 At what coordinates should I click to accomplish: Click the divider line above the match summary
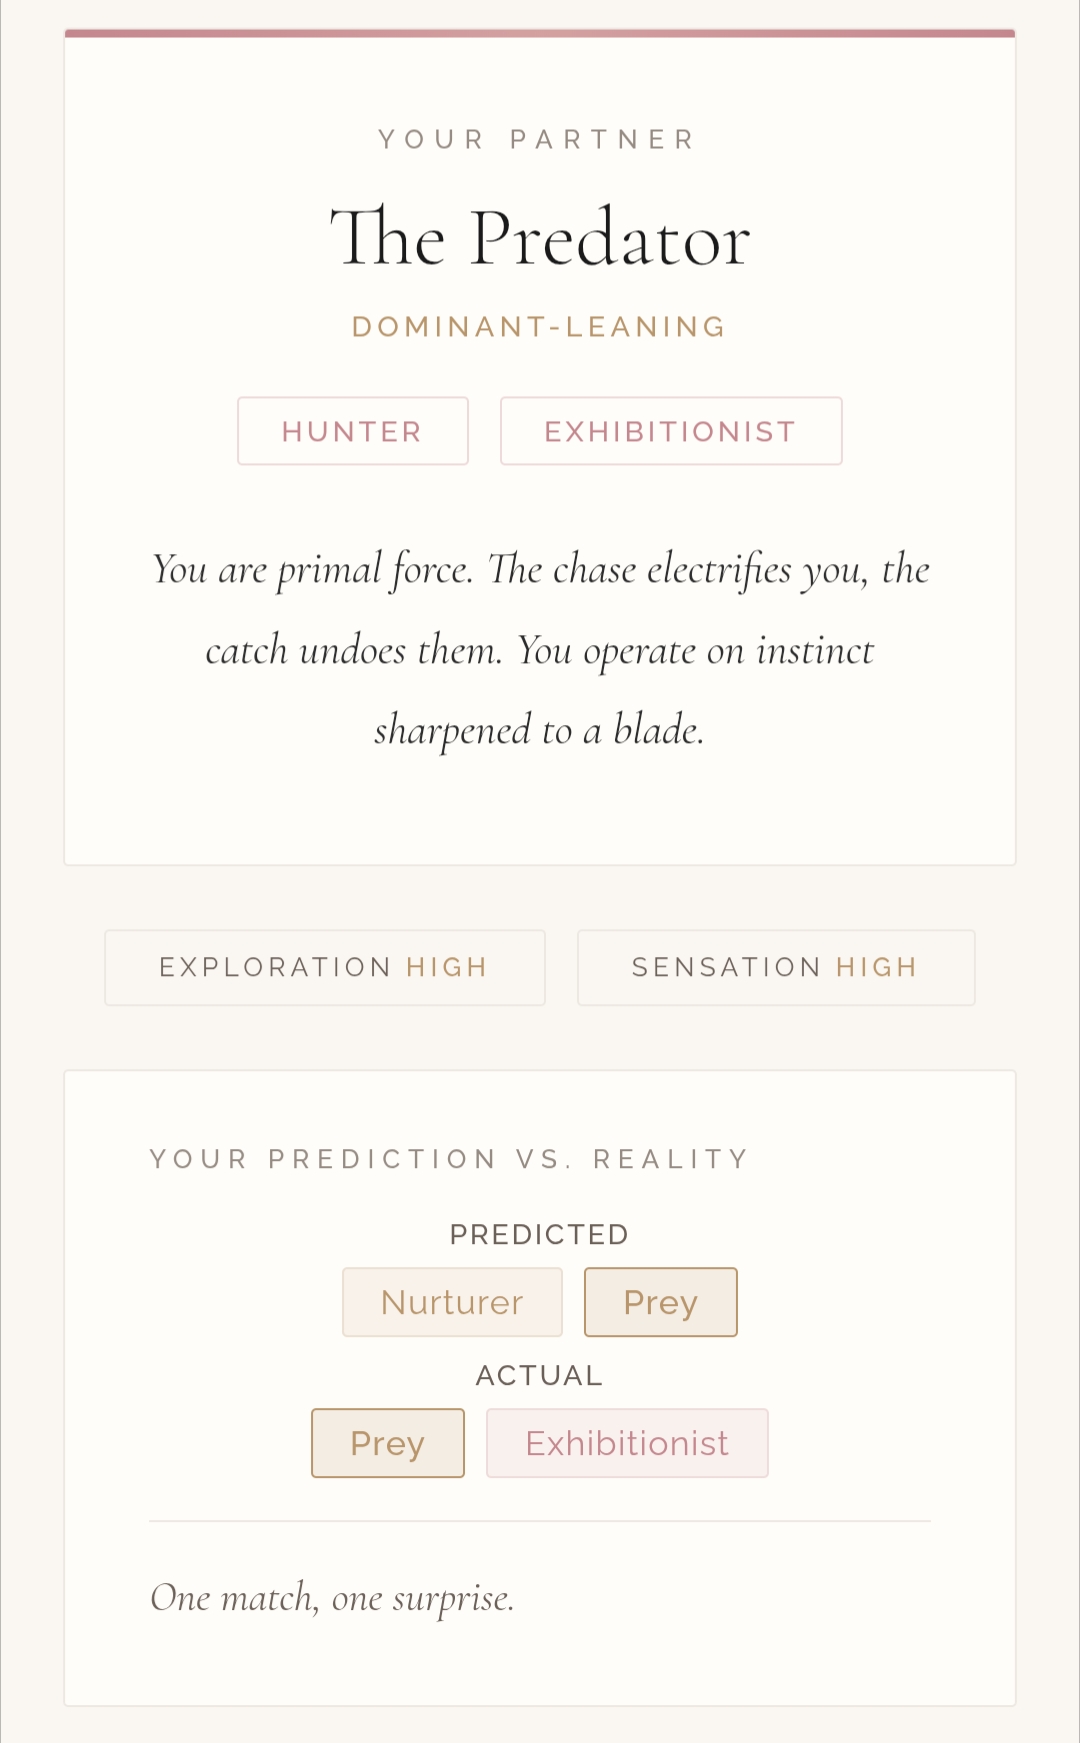[540, 1521]
